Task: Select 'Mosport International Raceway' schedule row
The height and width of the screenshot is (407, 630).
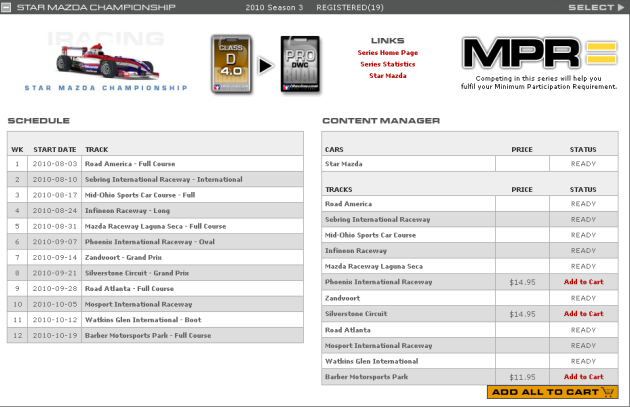Action: (x=155, y=304)
